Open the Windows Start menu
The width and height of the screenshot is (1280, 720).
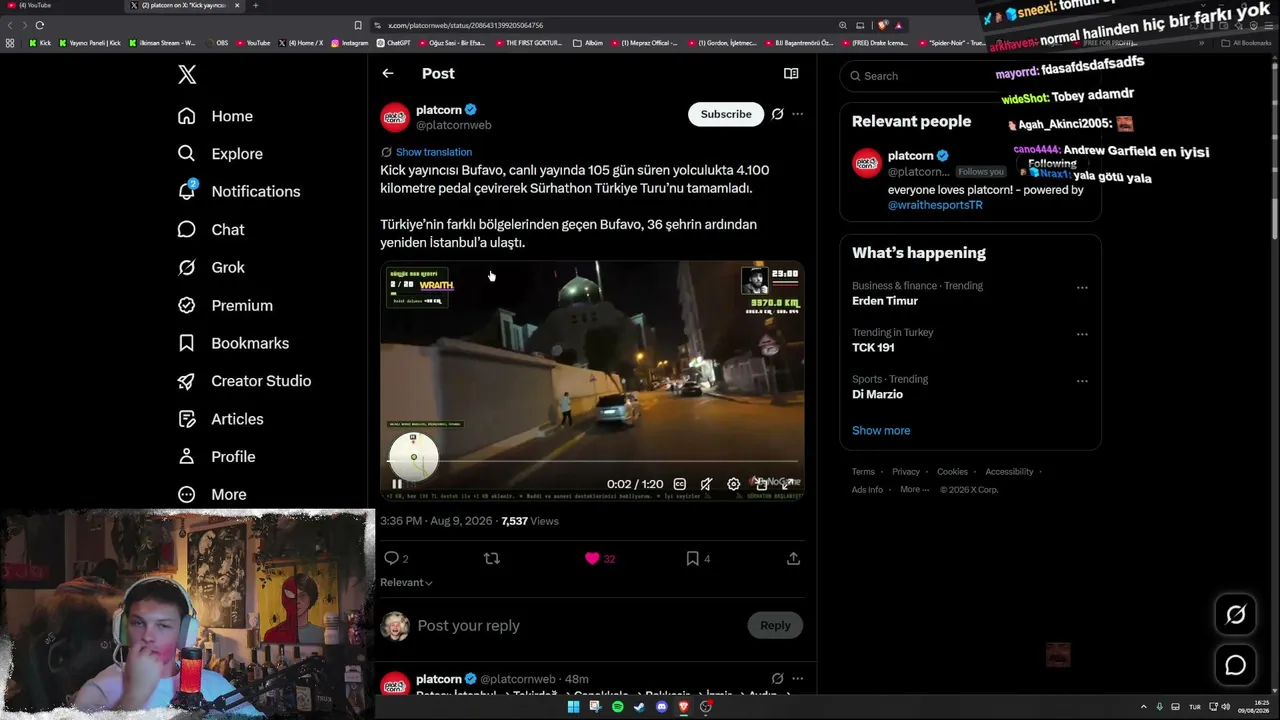tap(573, 707)
